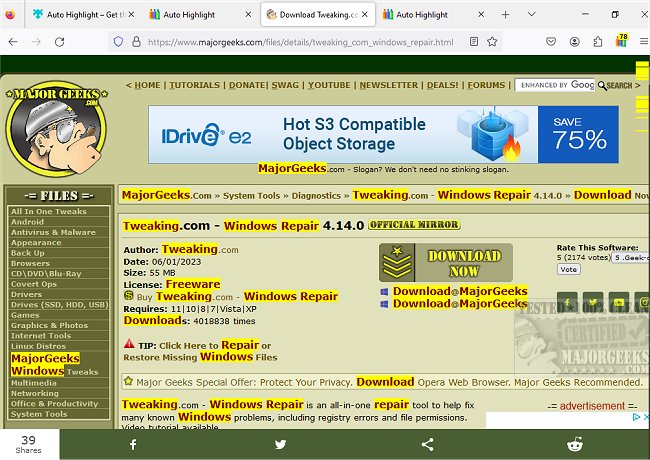Open the TUTORIALS navigation link
The height and width of the screenshot is (460, 650).
pyautogui.click(x=194, y=85)
